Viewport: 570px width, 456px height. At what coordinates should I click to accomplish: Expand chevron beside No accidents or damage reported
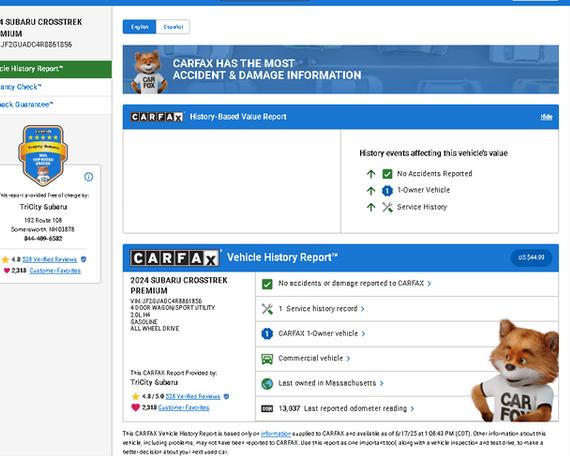(x=429, y=284)
